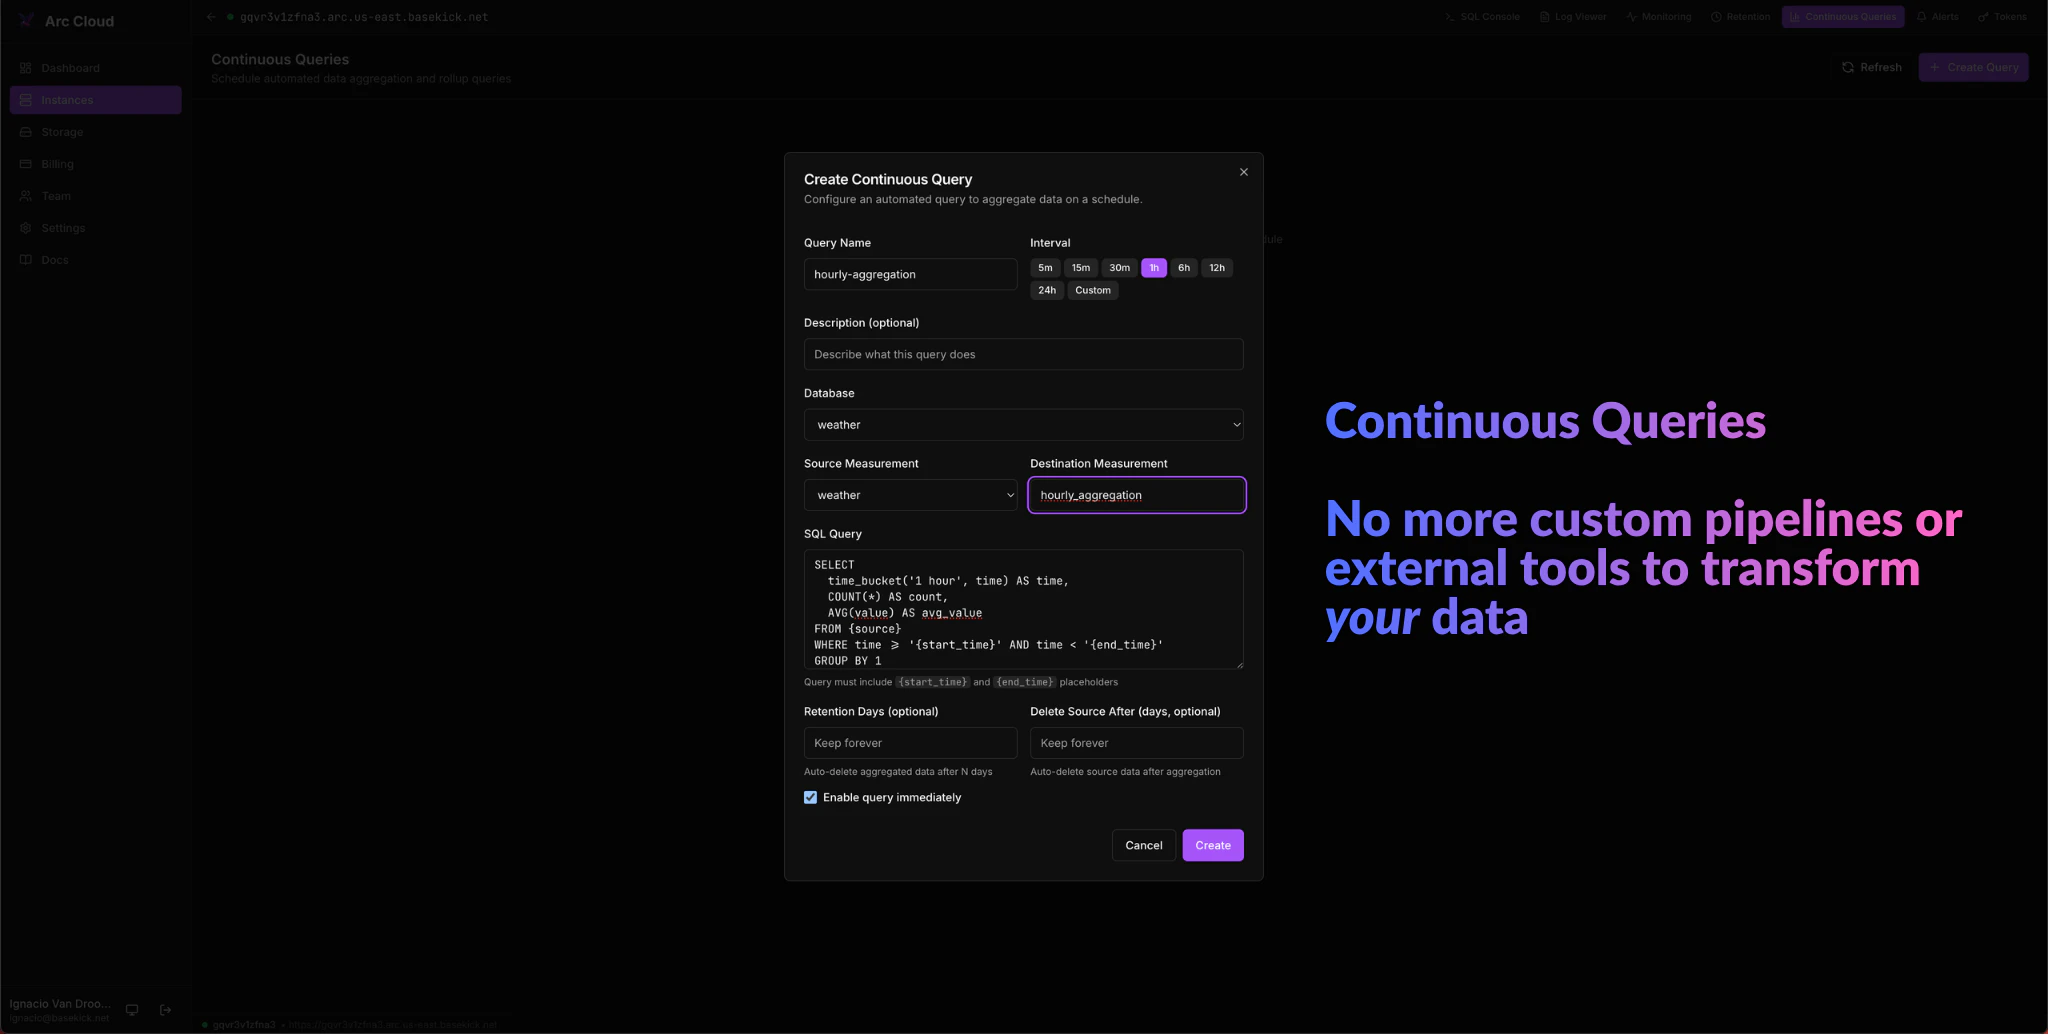Click the Description input field

pos(1024,354)
